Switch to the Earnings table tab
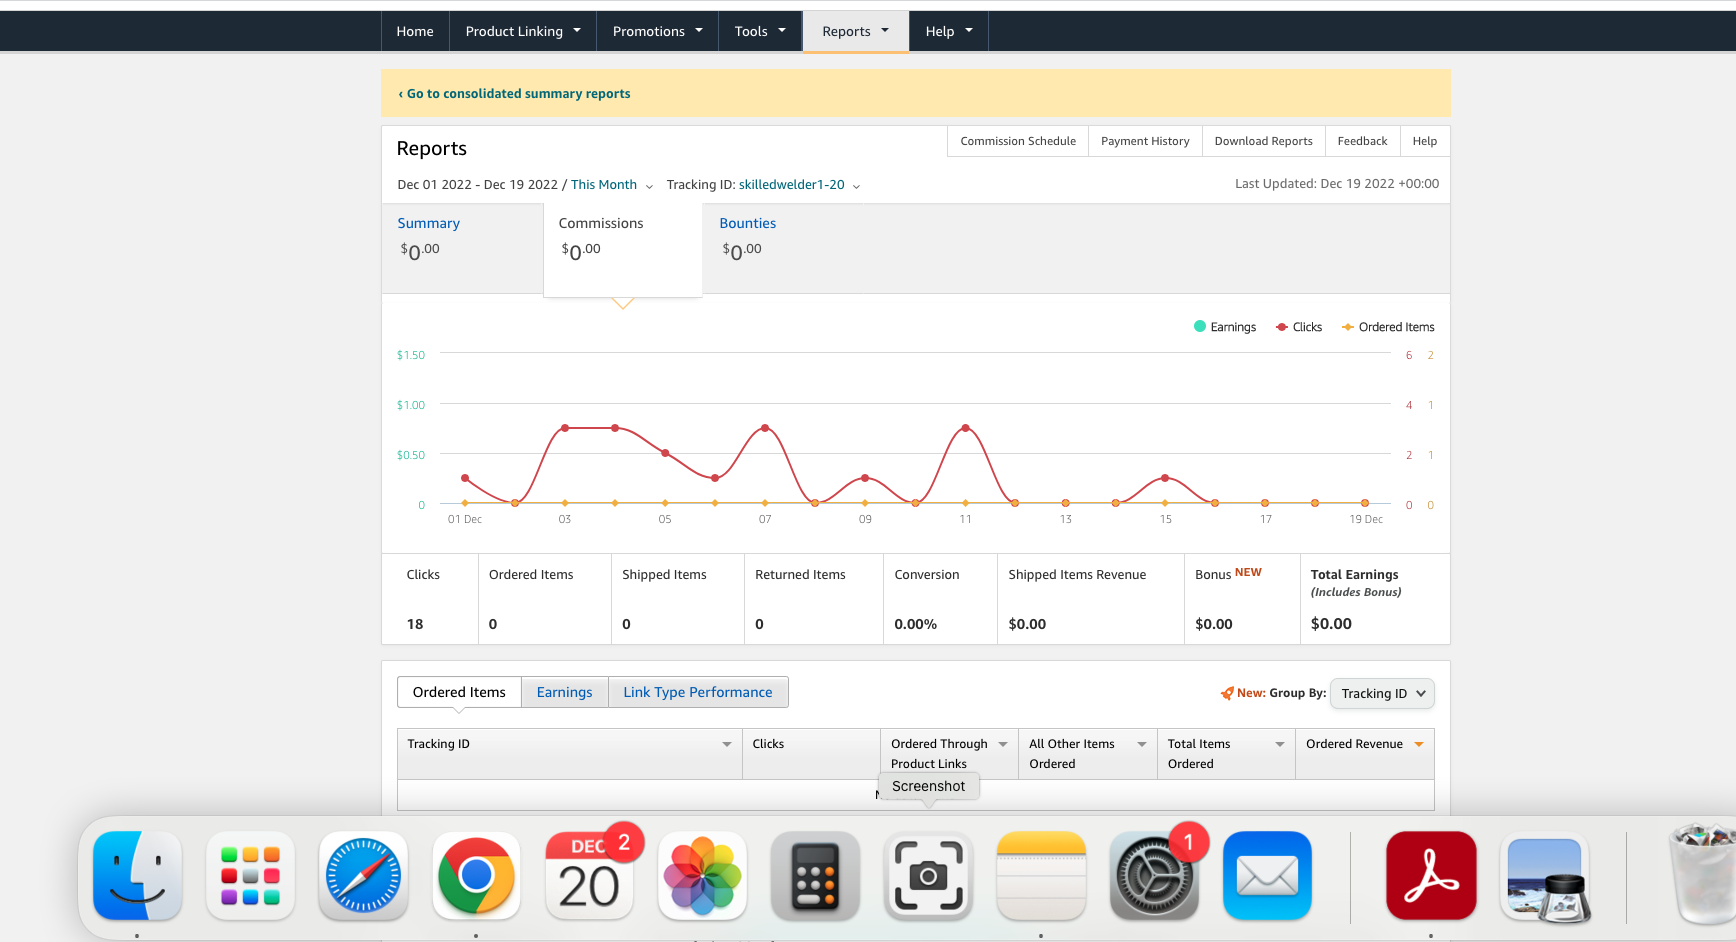The height and width of the screenshot is (942, 1736). tap(564, 692)
